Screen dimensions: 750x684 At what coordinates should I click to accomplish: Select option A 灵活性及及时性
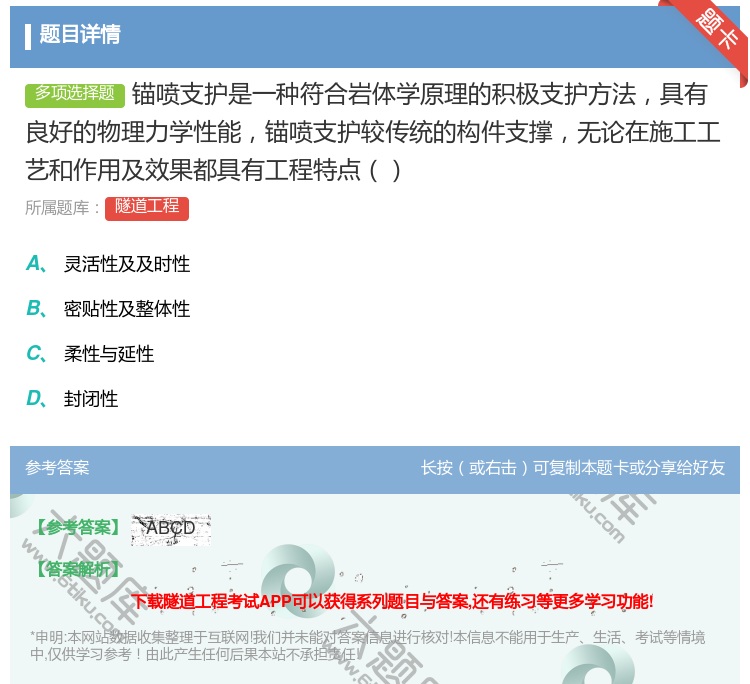point(108,264)
